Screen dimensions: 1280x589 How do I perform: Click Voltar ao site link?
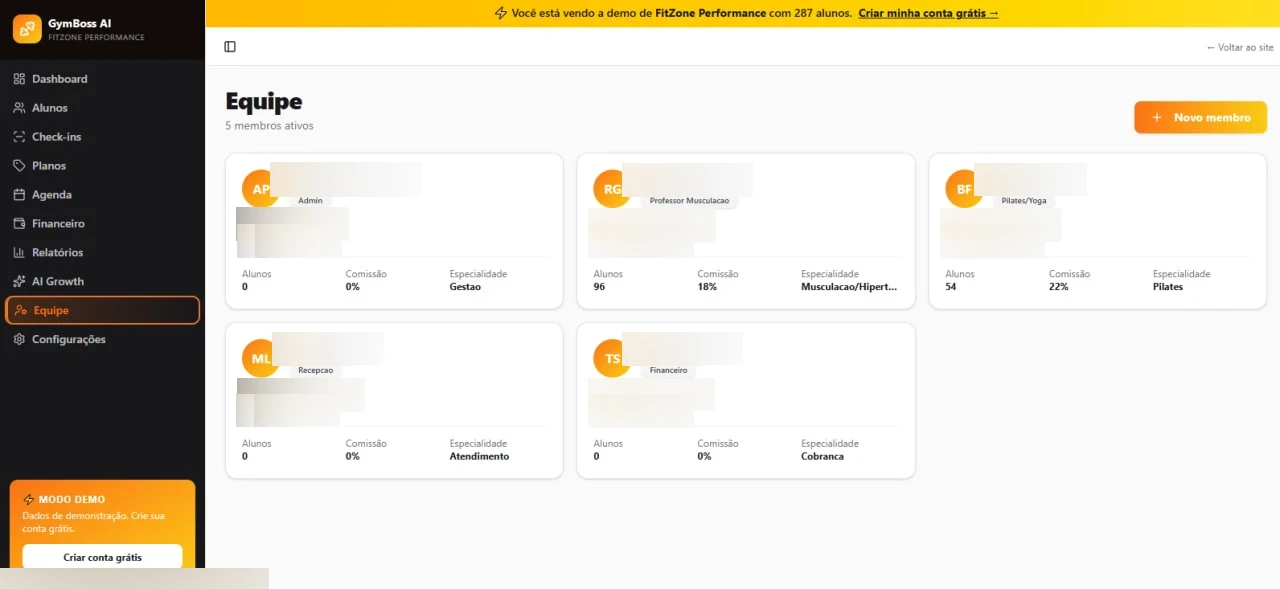coord(1240,47)
